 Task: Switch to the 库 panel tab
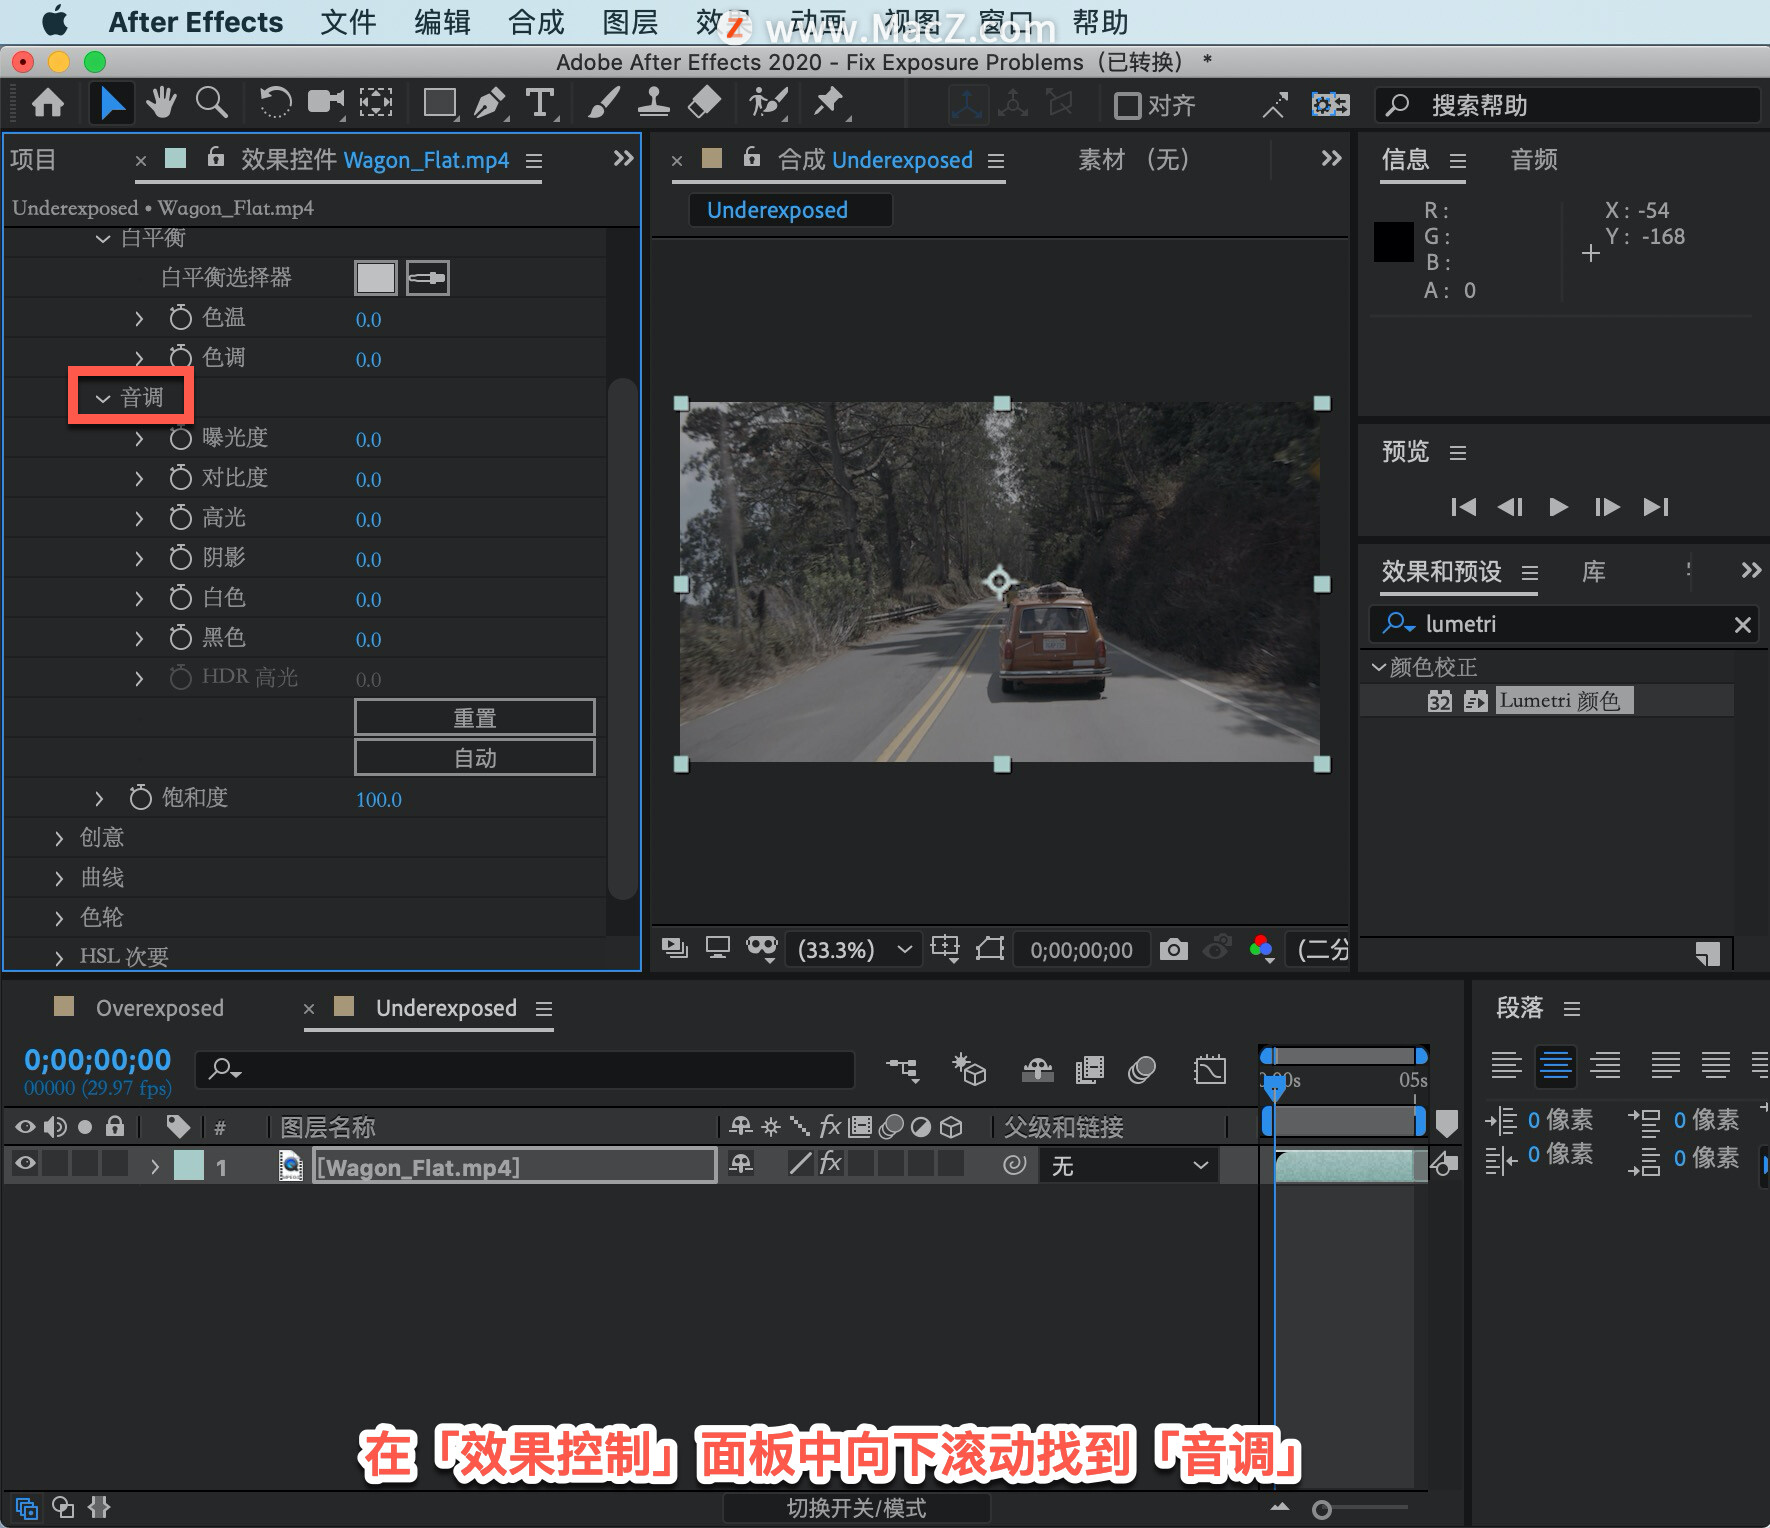1593,572
